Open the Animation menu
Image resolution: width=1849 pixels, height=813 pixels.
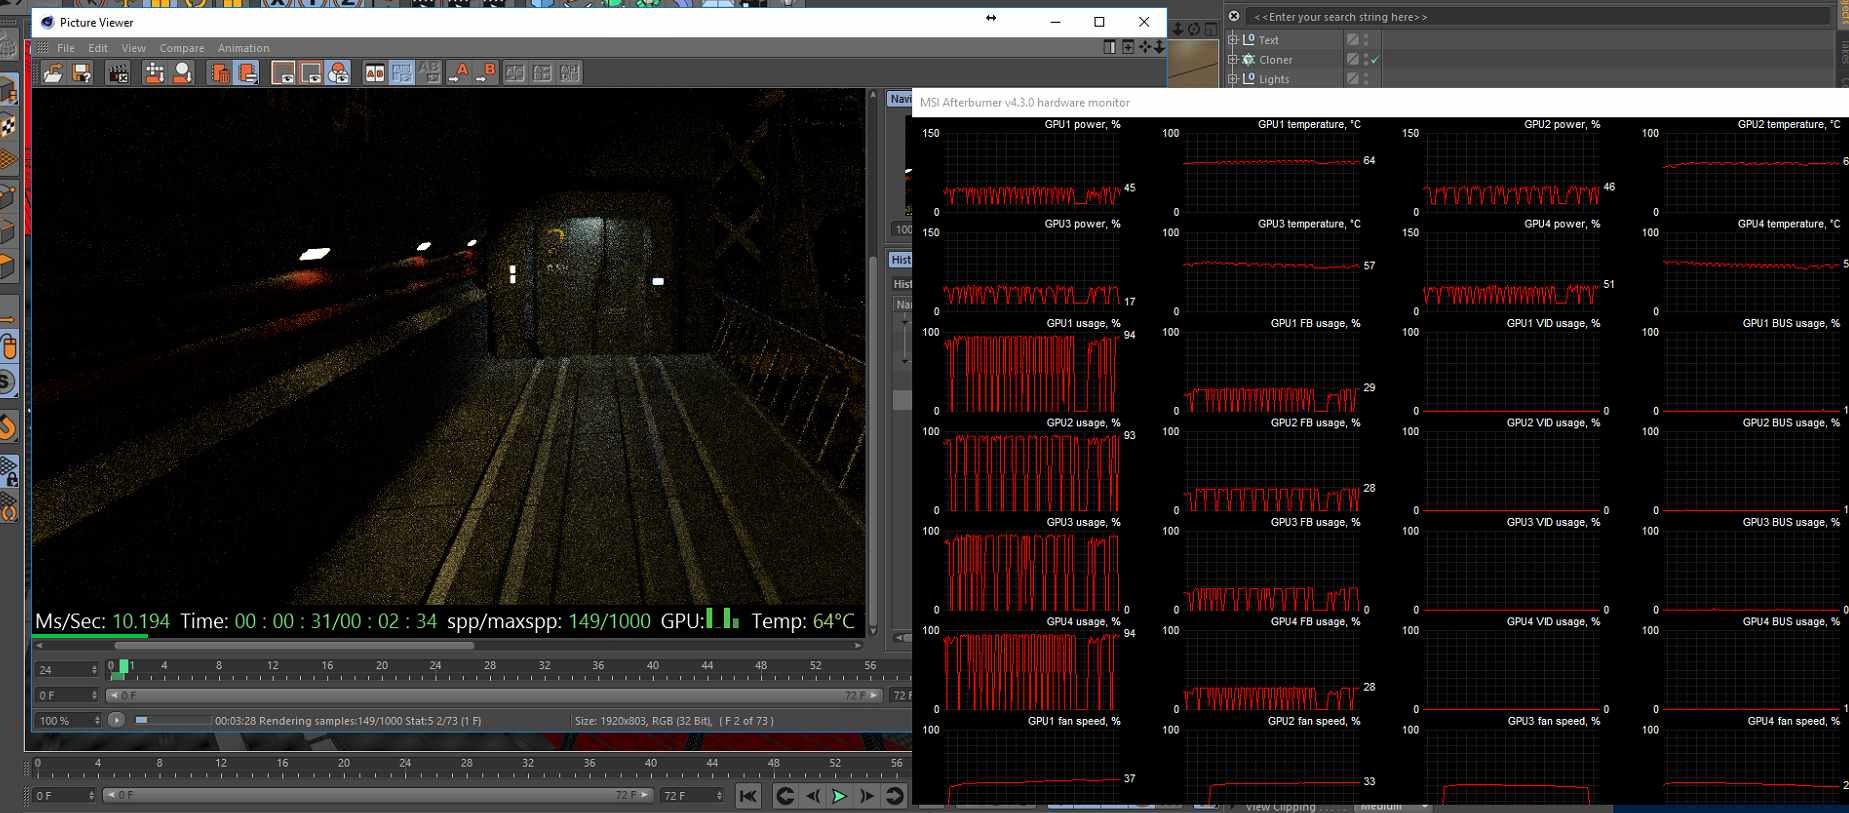click(x=243, y=48)
